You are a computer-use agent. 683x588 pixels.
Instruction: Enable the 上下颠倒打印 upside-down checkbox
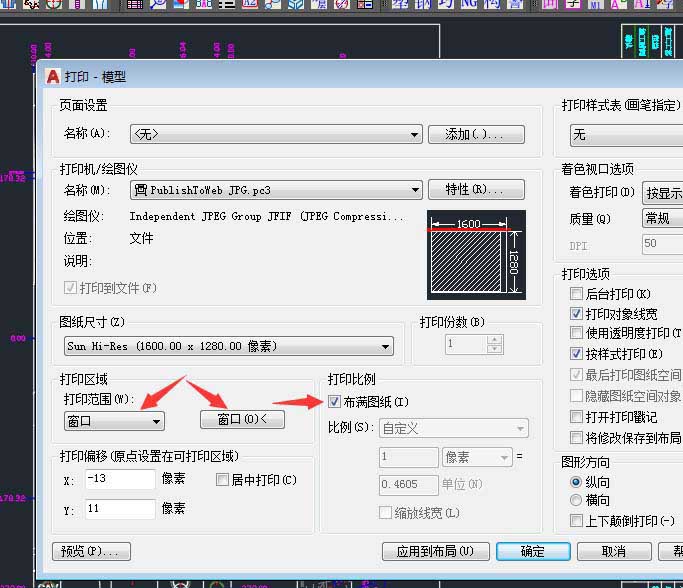[576, 520]
